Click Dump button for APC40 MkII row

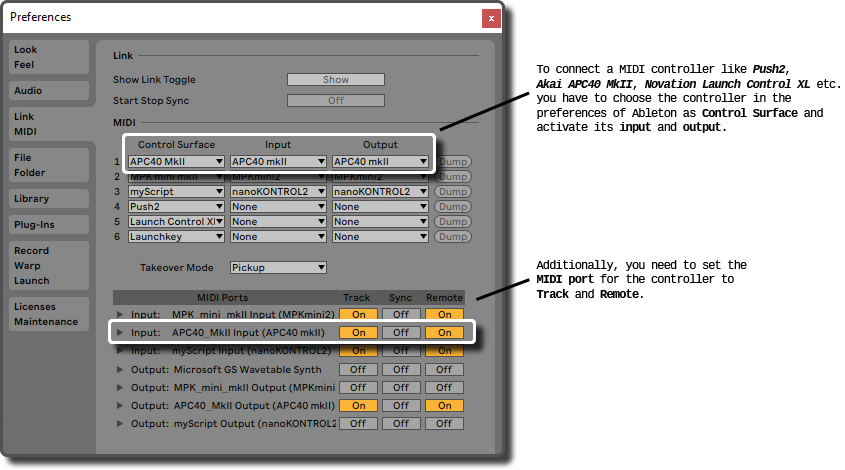pyautogui.click(x=453, y=162)
